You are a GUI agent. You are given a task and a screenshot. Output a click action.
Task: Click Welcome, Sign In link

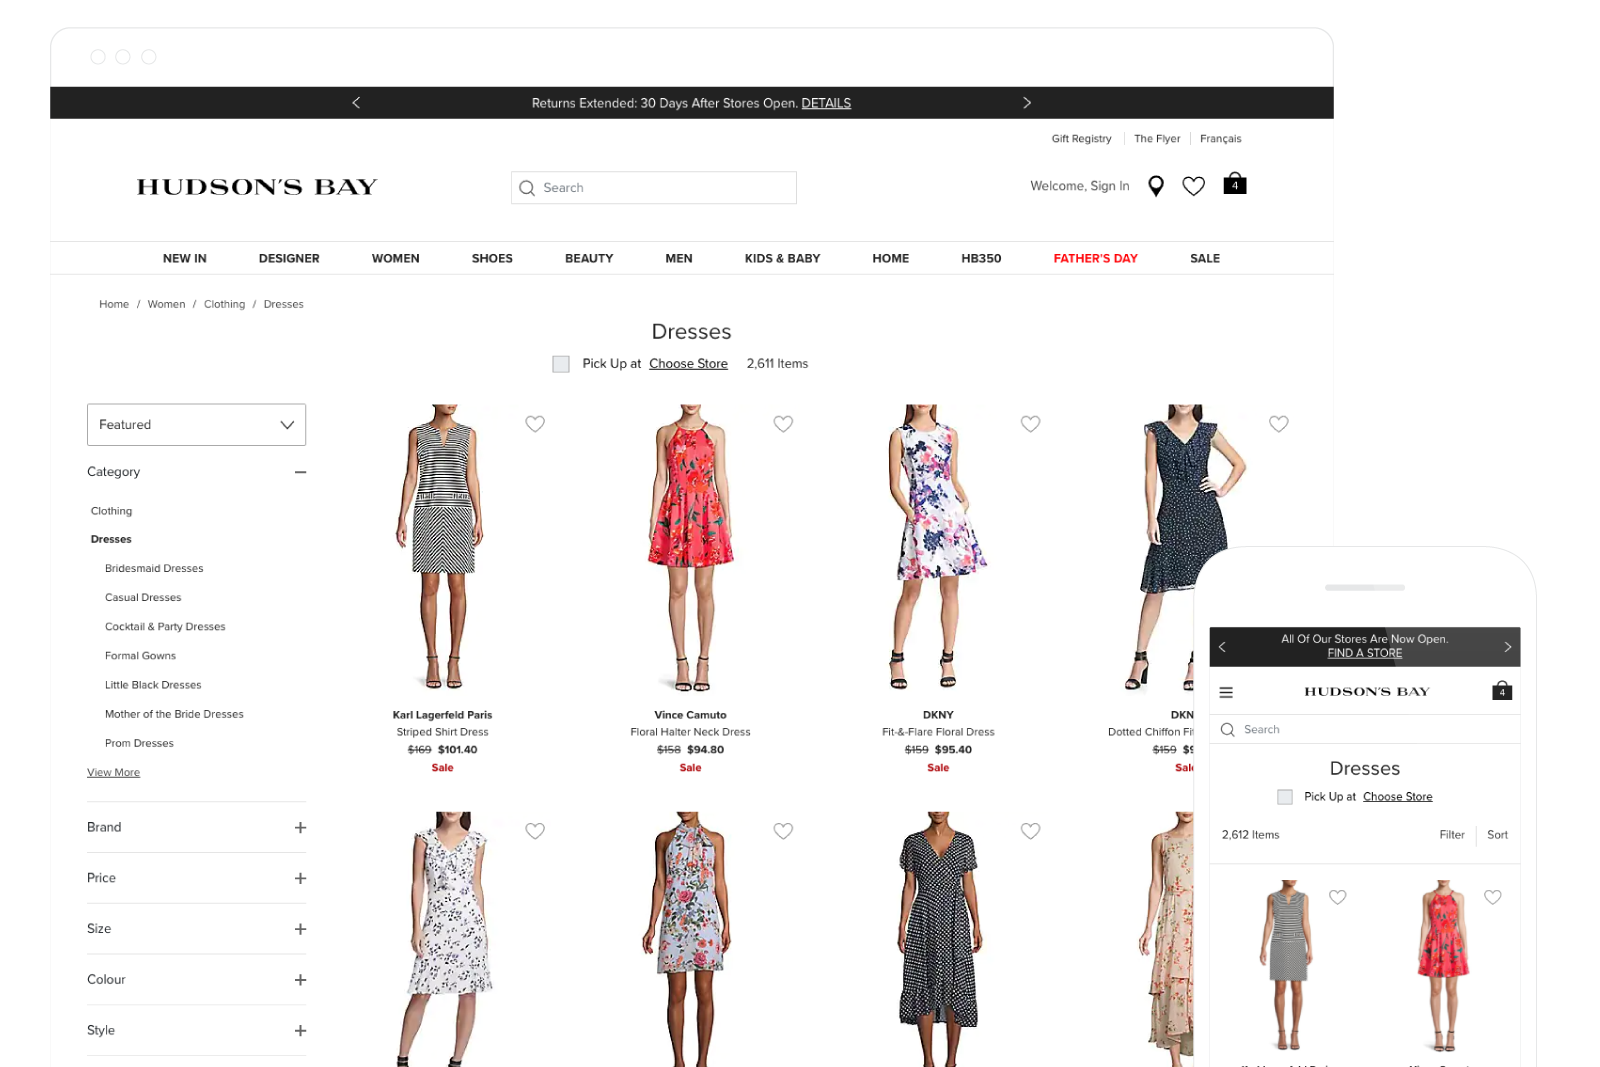click(x=1080, y=186)
